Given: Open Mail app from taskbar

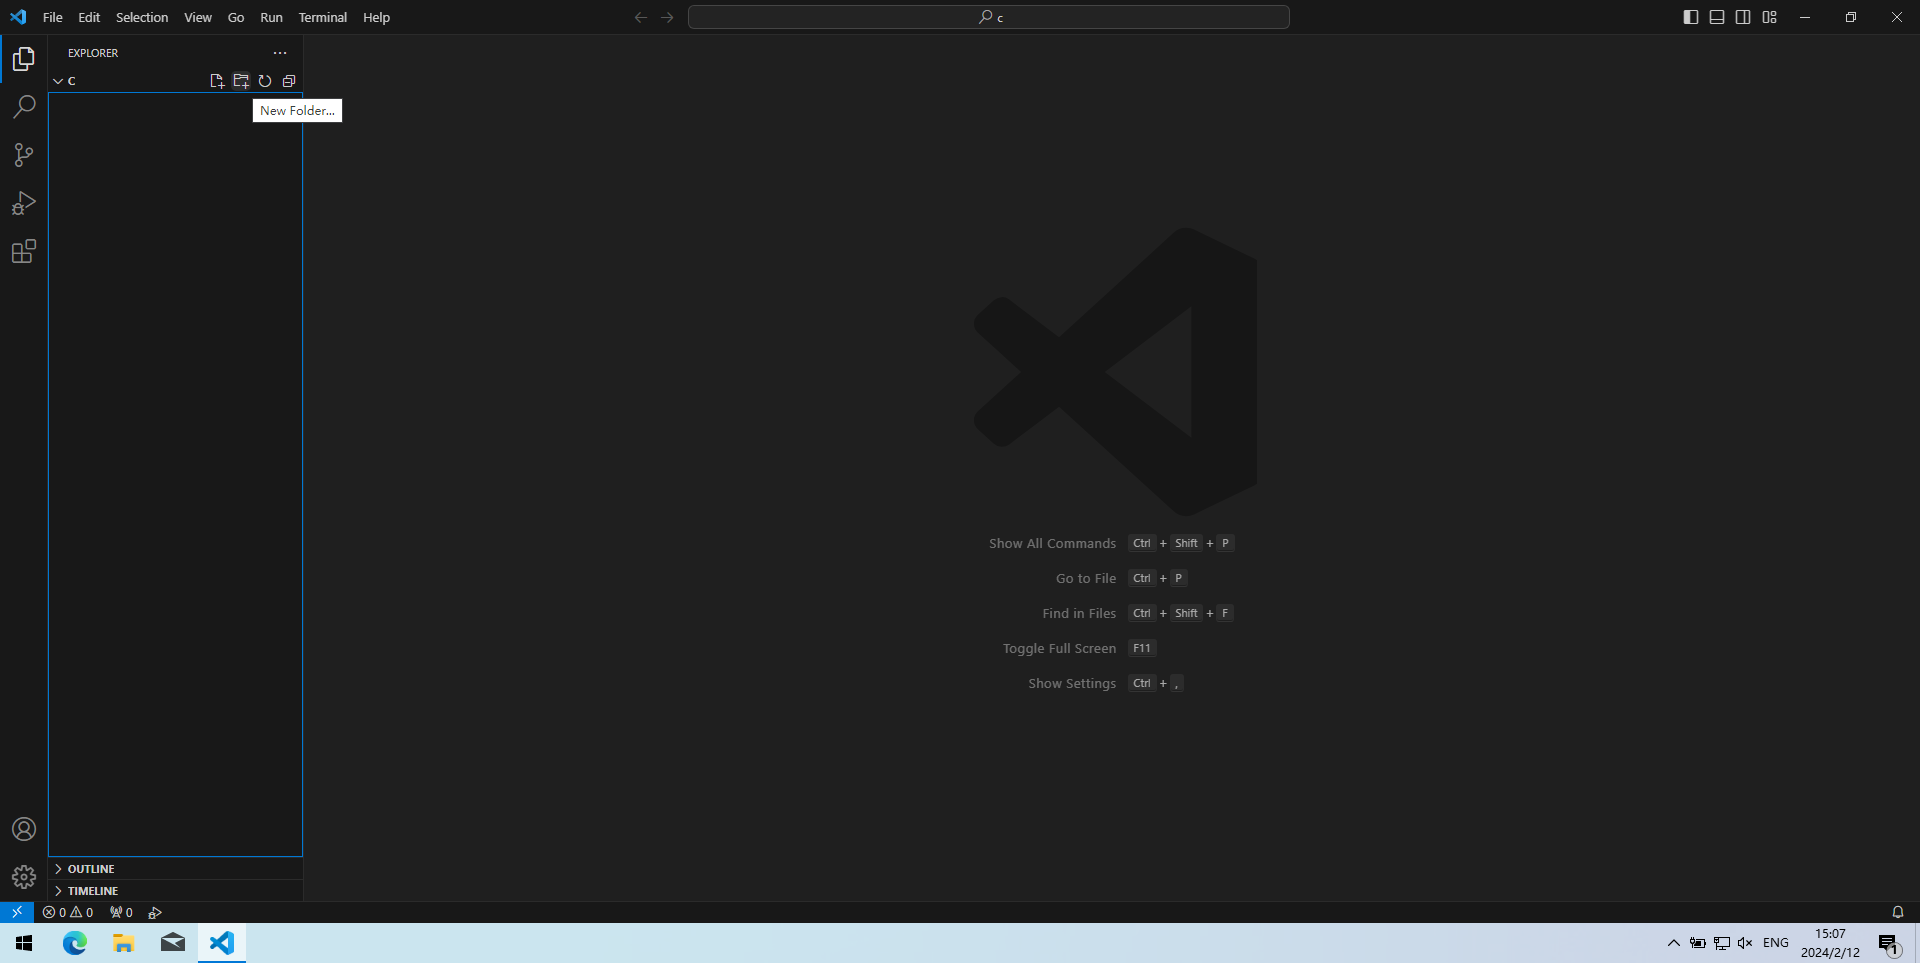Looking at the screenshot, I should point(172,943).
